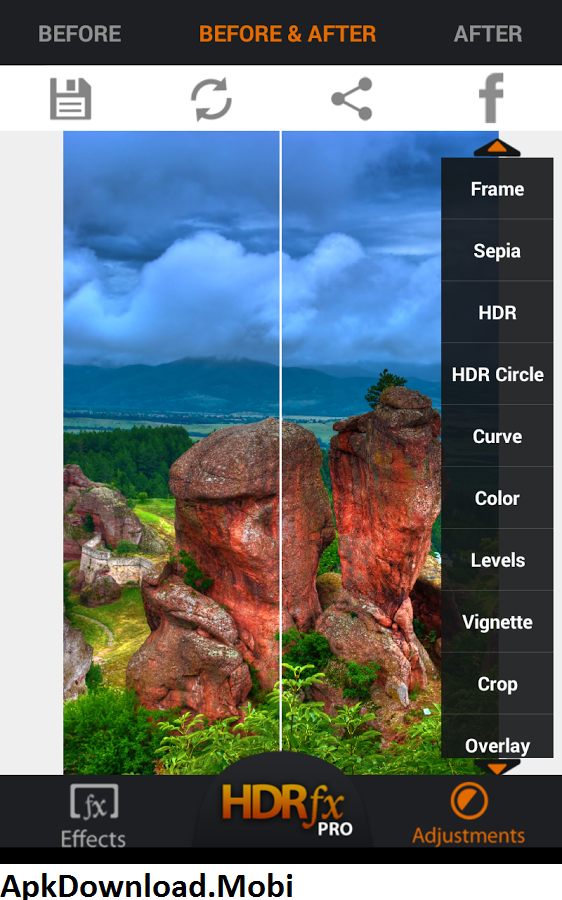The width and height of the screenshot is (562, 900).
Task: Choose Frame from the adjustments list
Action: point(497,189)
